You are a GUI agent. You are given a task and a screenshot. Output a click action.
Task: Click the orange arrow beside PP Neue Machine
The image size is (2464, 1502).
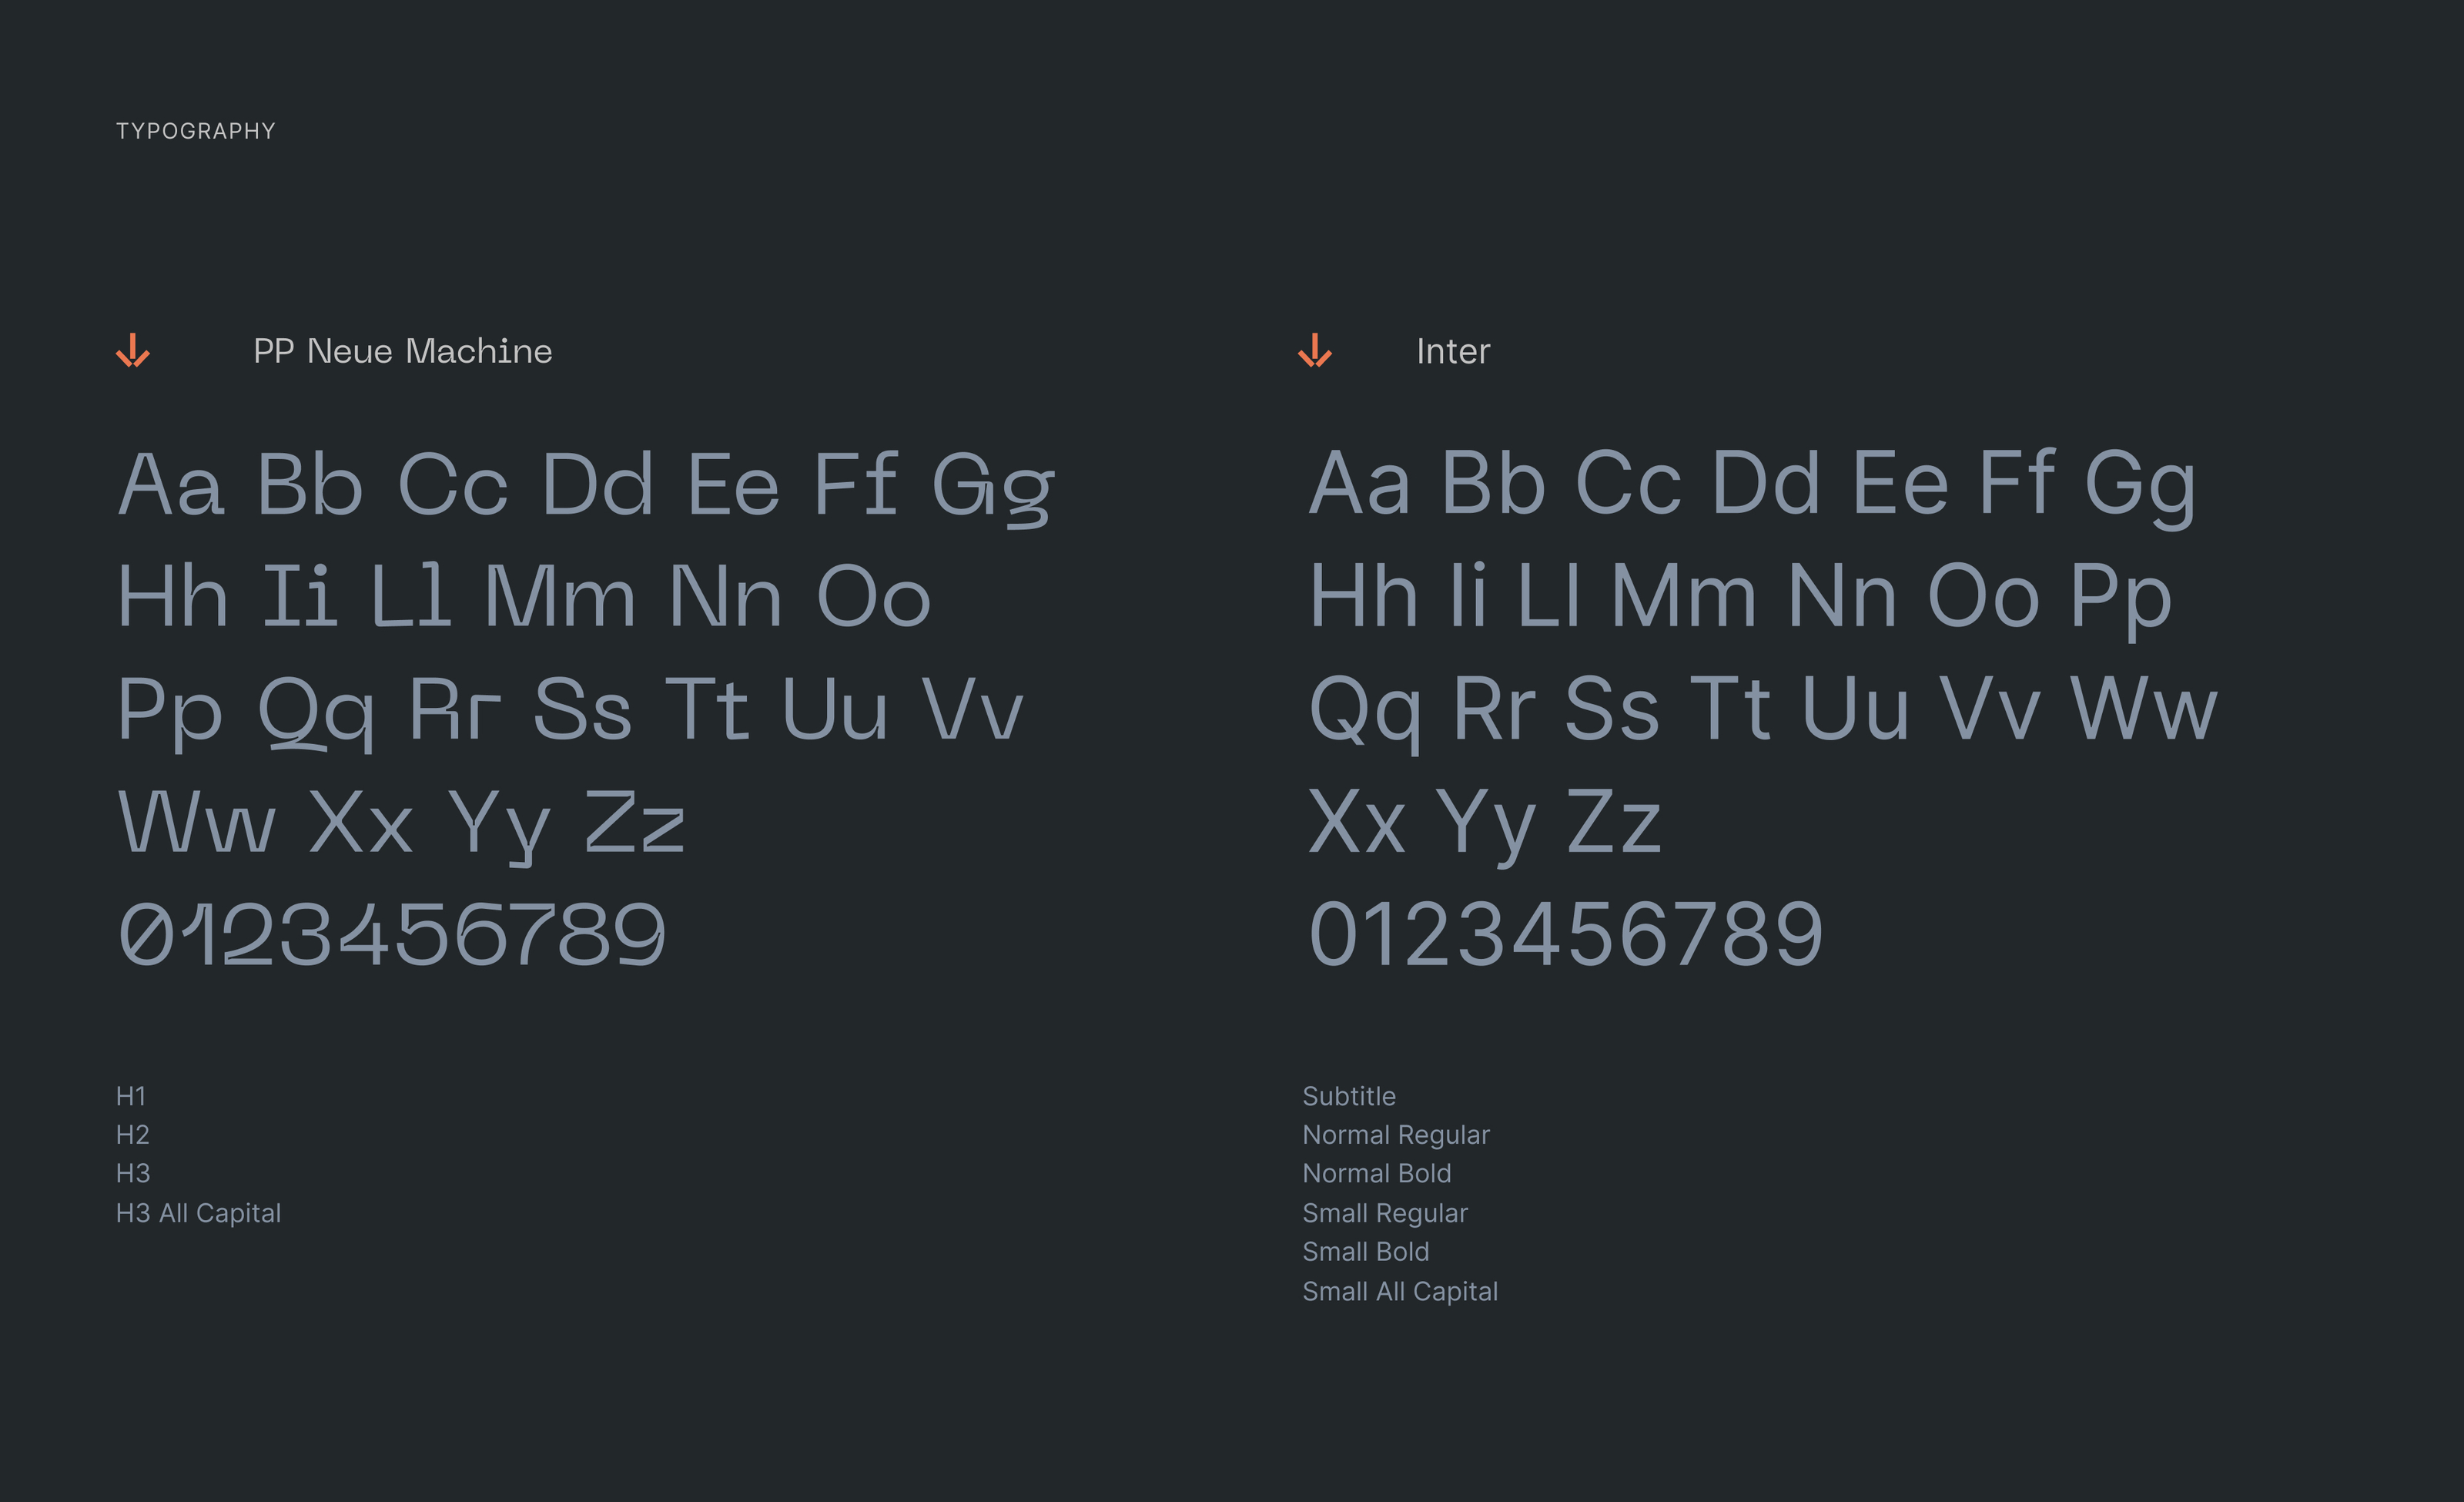[133, 351]
